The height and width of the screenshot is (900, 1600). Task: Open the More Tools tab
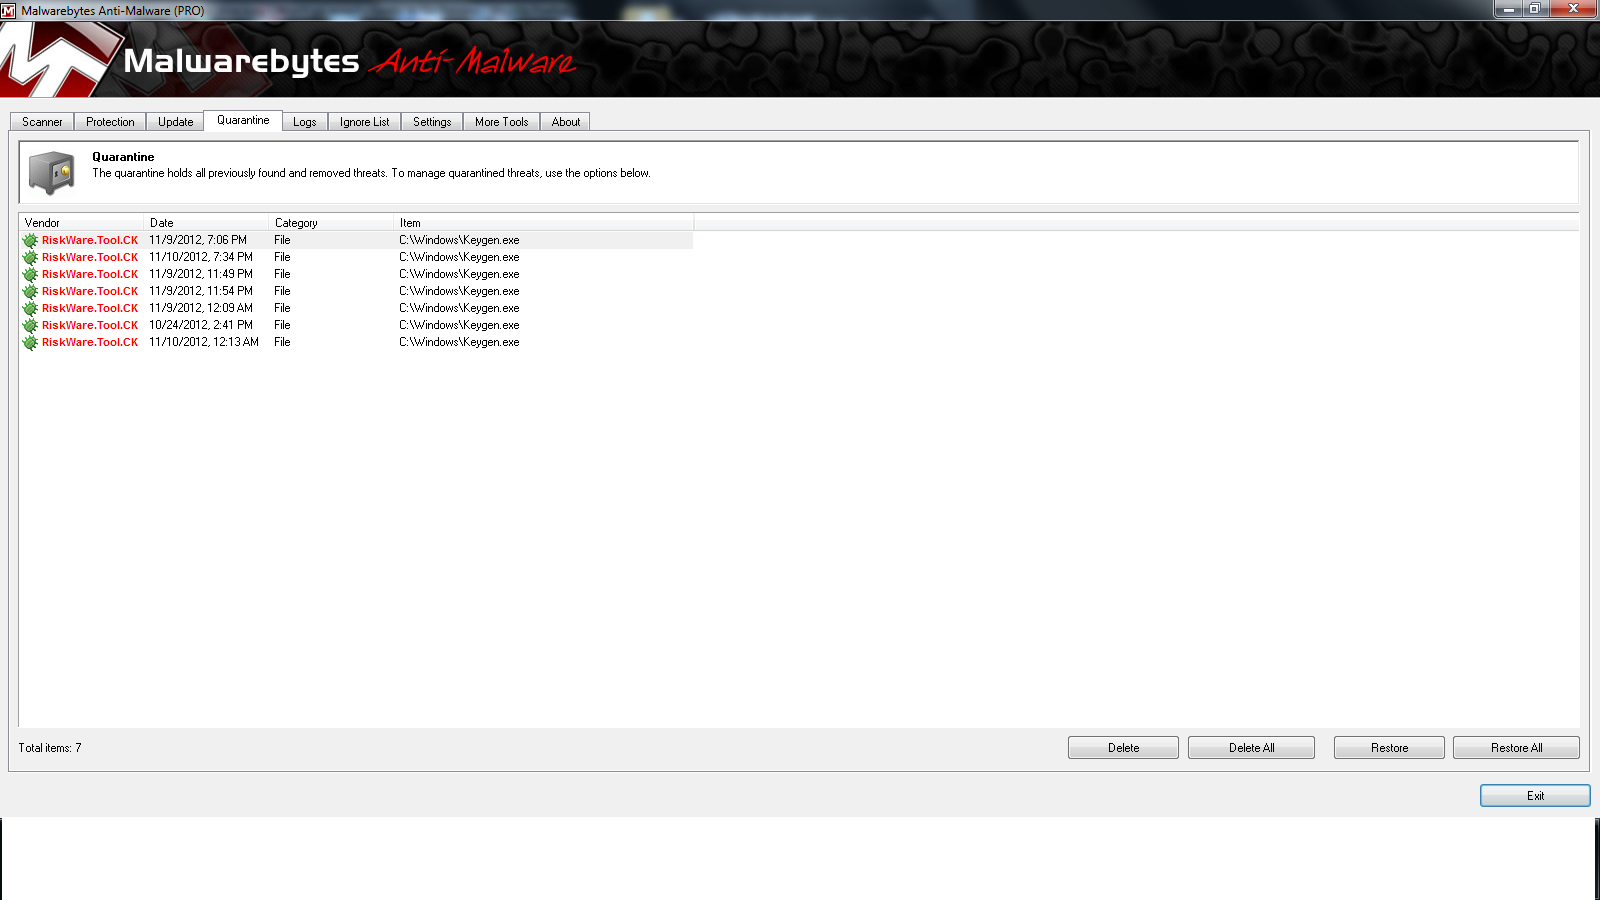(502, 122)
